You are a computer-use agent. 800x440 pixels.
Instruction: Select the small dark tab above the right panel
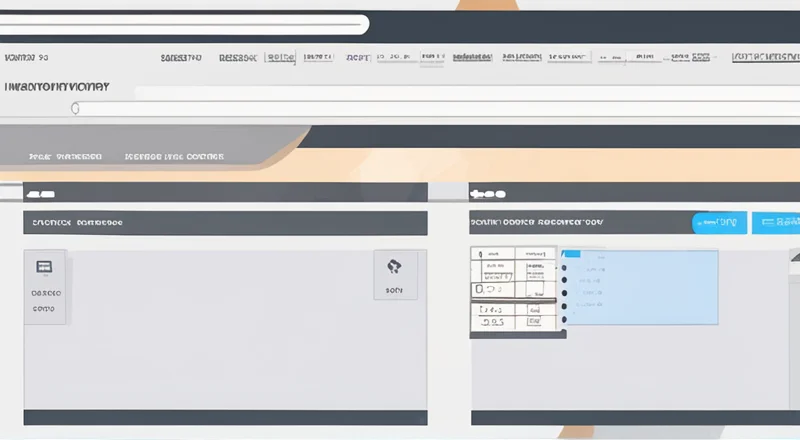click(x=488, y=192)
